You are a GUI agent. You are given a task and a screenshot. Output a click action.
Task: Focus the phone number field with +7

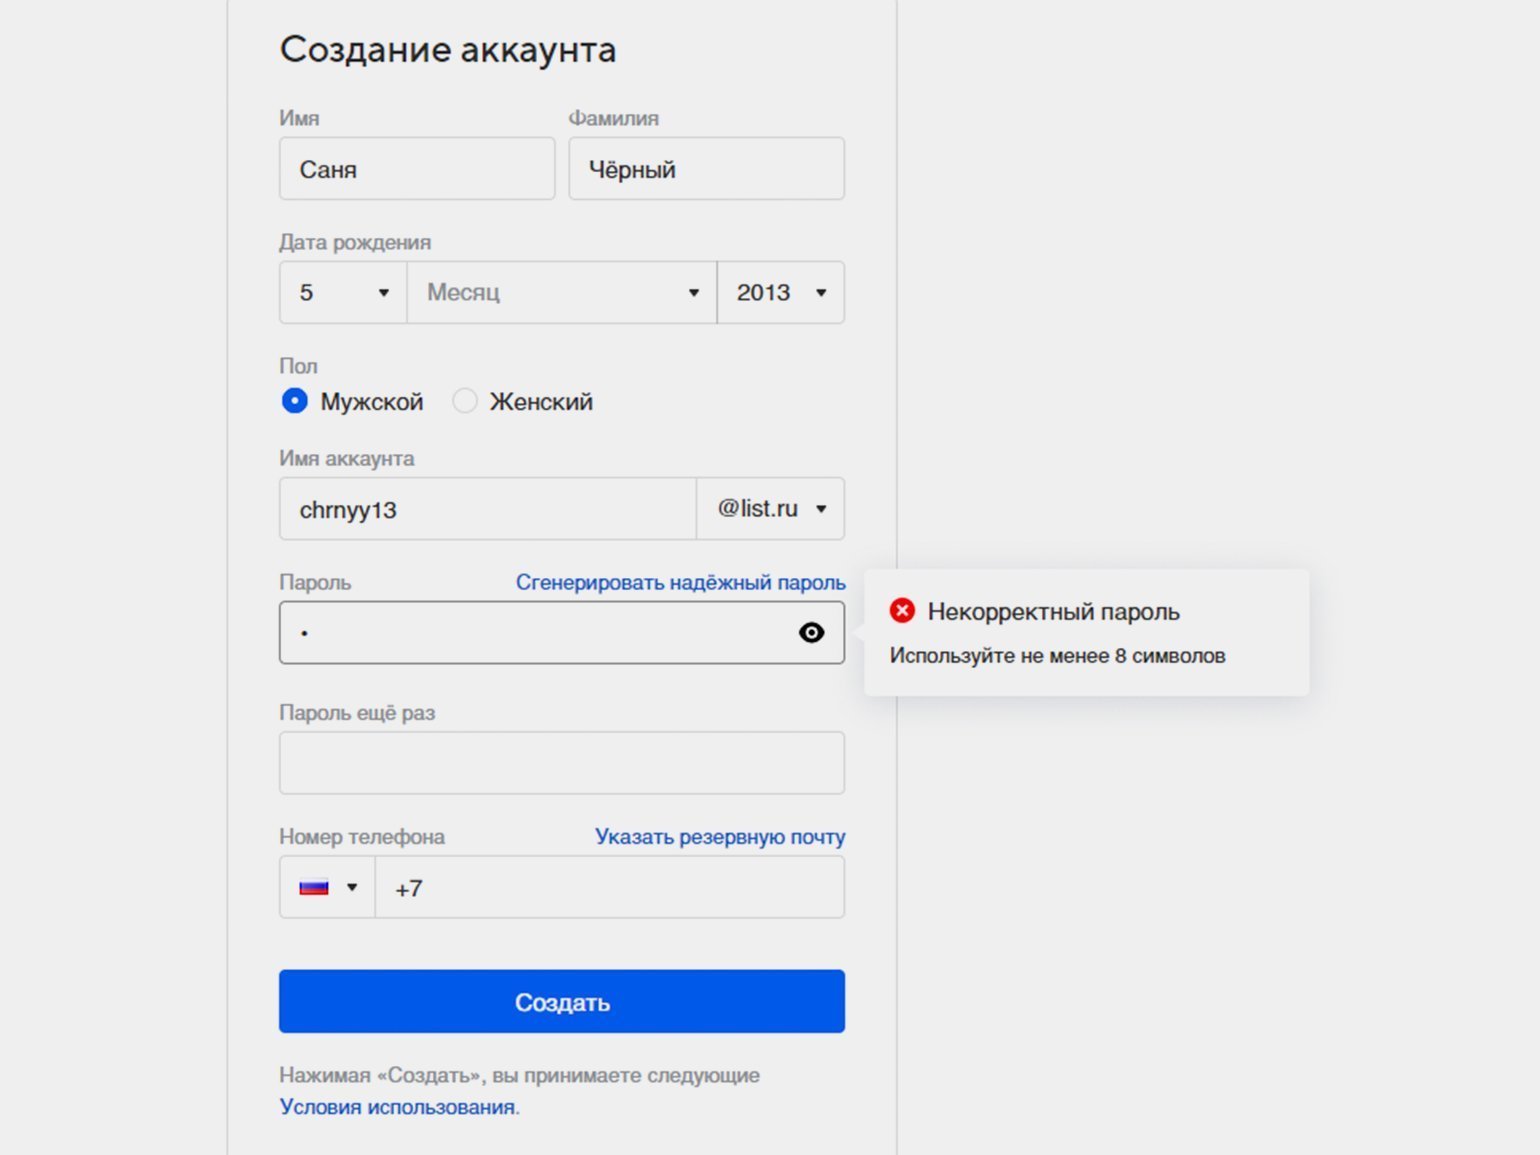(610, 887)
